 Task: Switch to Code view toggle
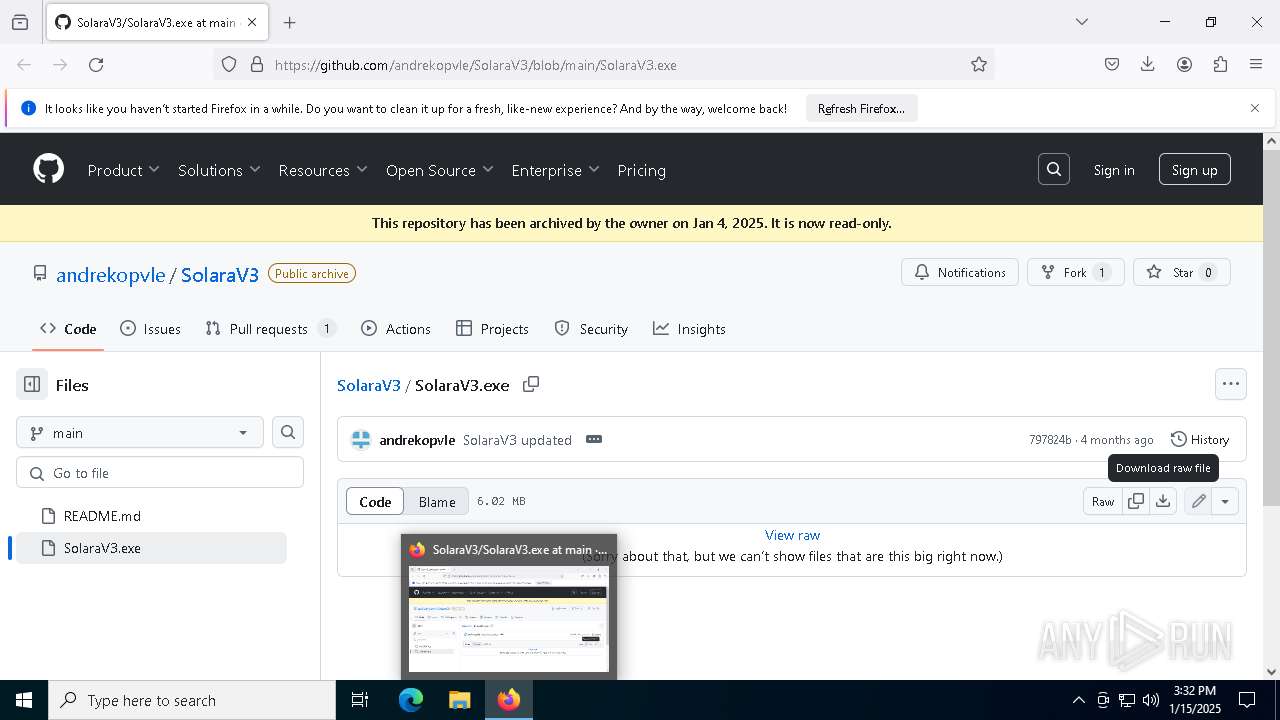[375, 501]
